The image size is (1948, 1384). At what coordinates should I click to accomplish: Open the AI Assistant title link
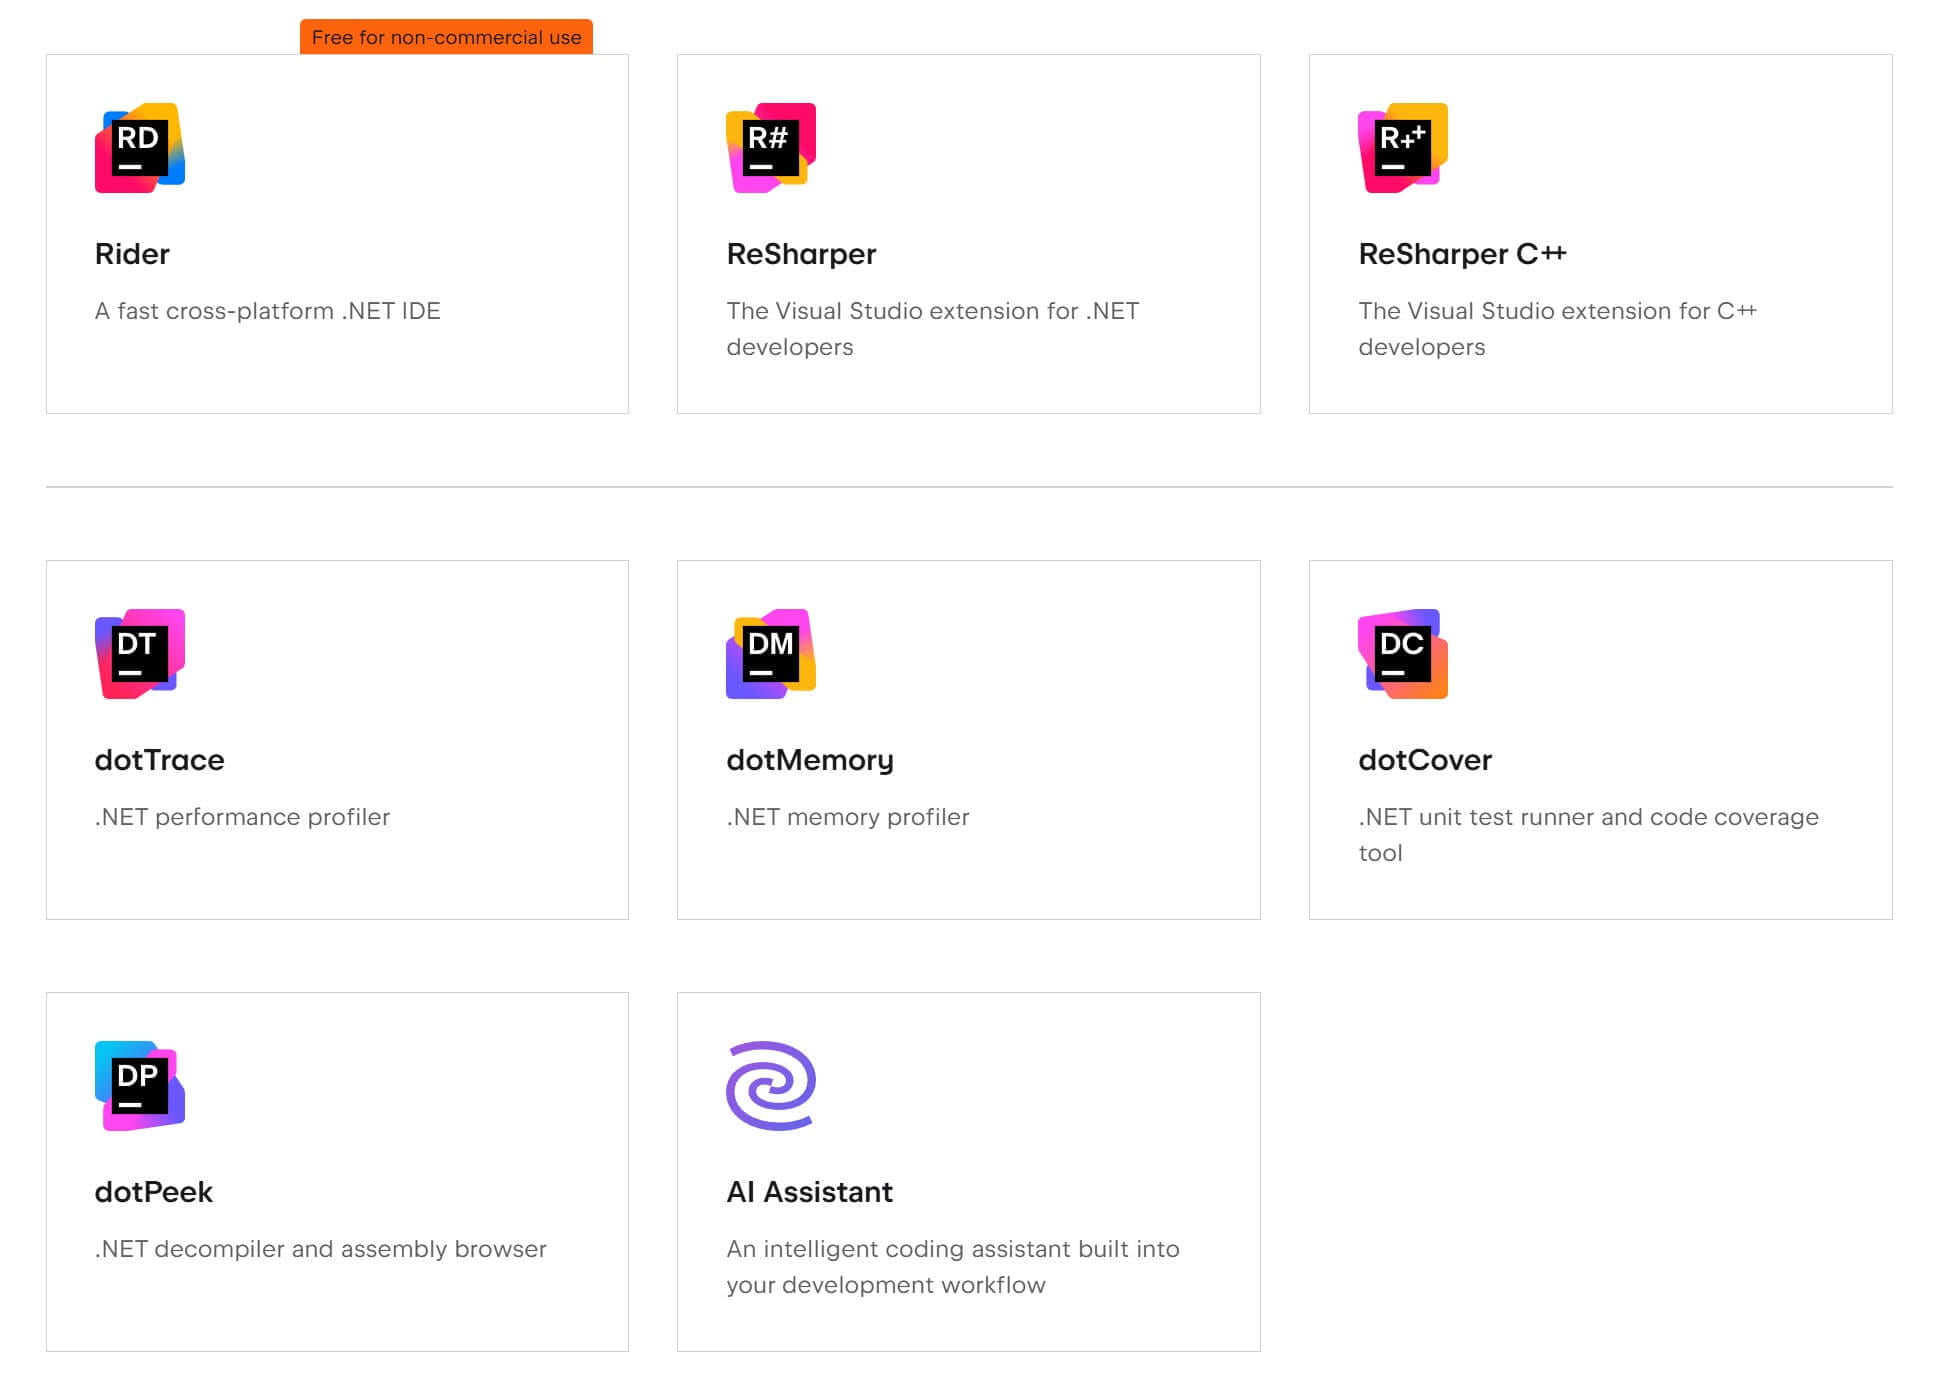809,1192
